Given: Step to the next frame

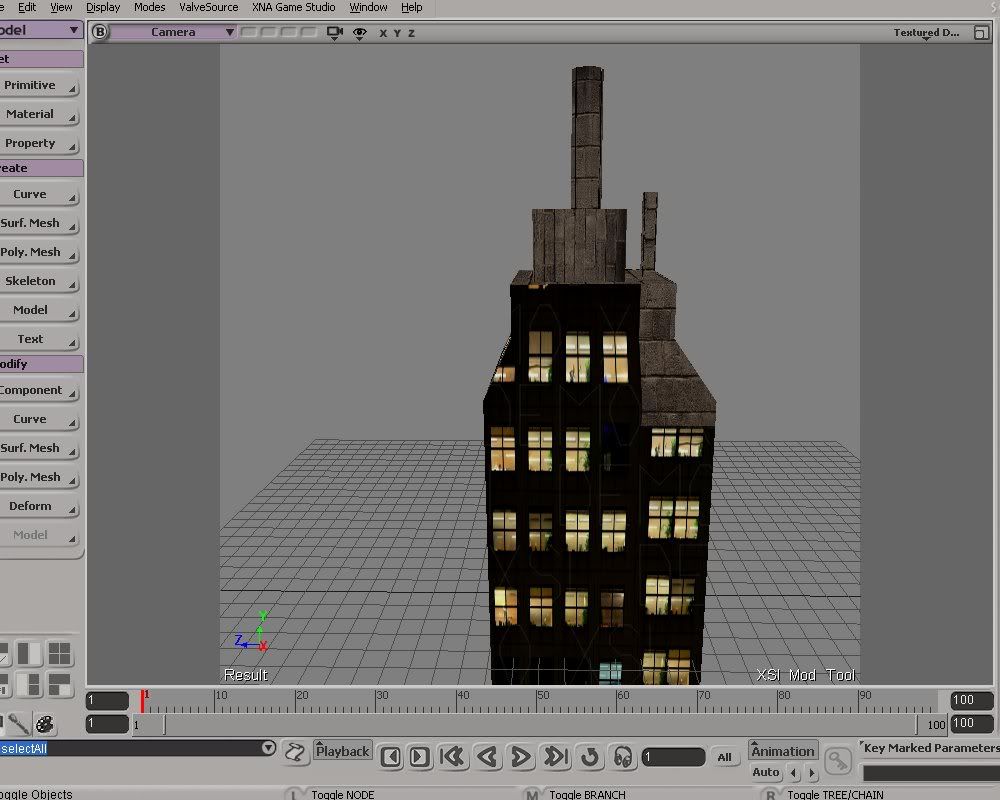Looking at the screenshot, I should click(419, 757).
